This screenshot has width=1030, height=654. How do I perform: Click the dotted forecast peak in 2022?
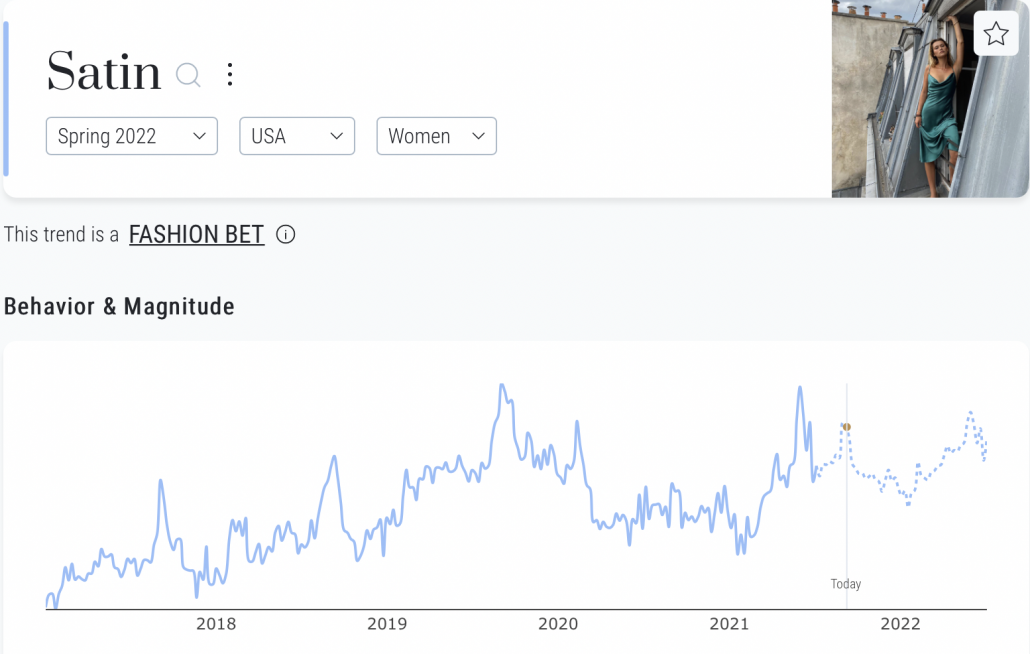coord(970,413)
